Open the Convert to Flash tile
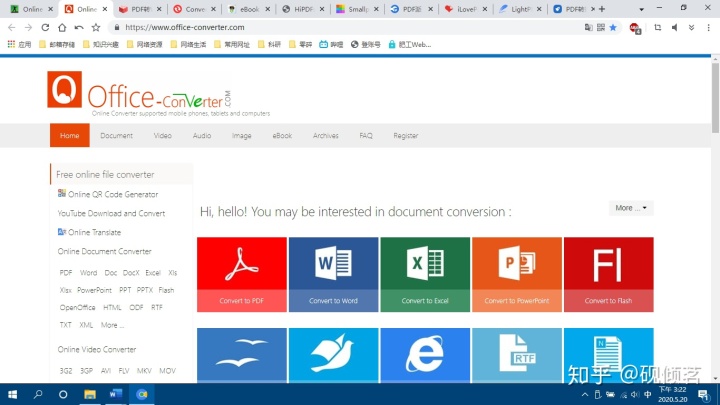 pyautogui.click(x=608, y=274)
